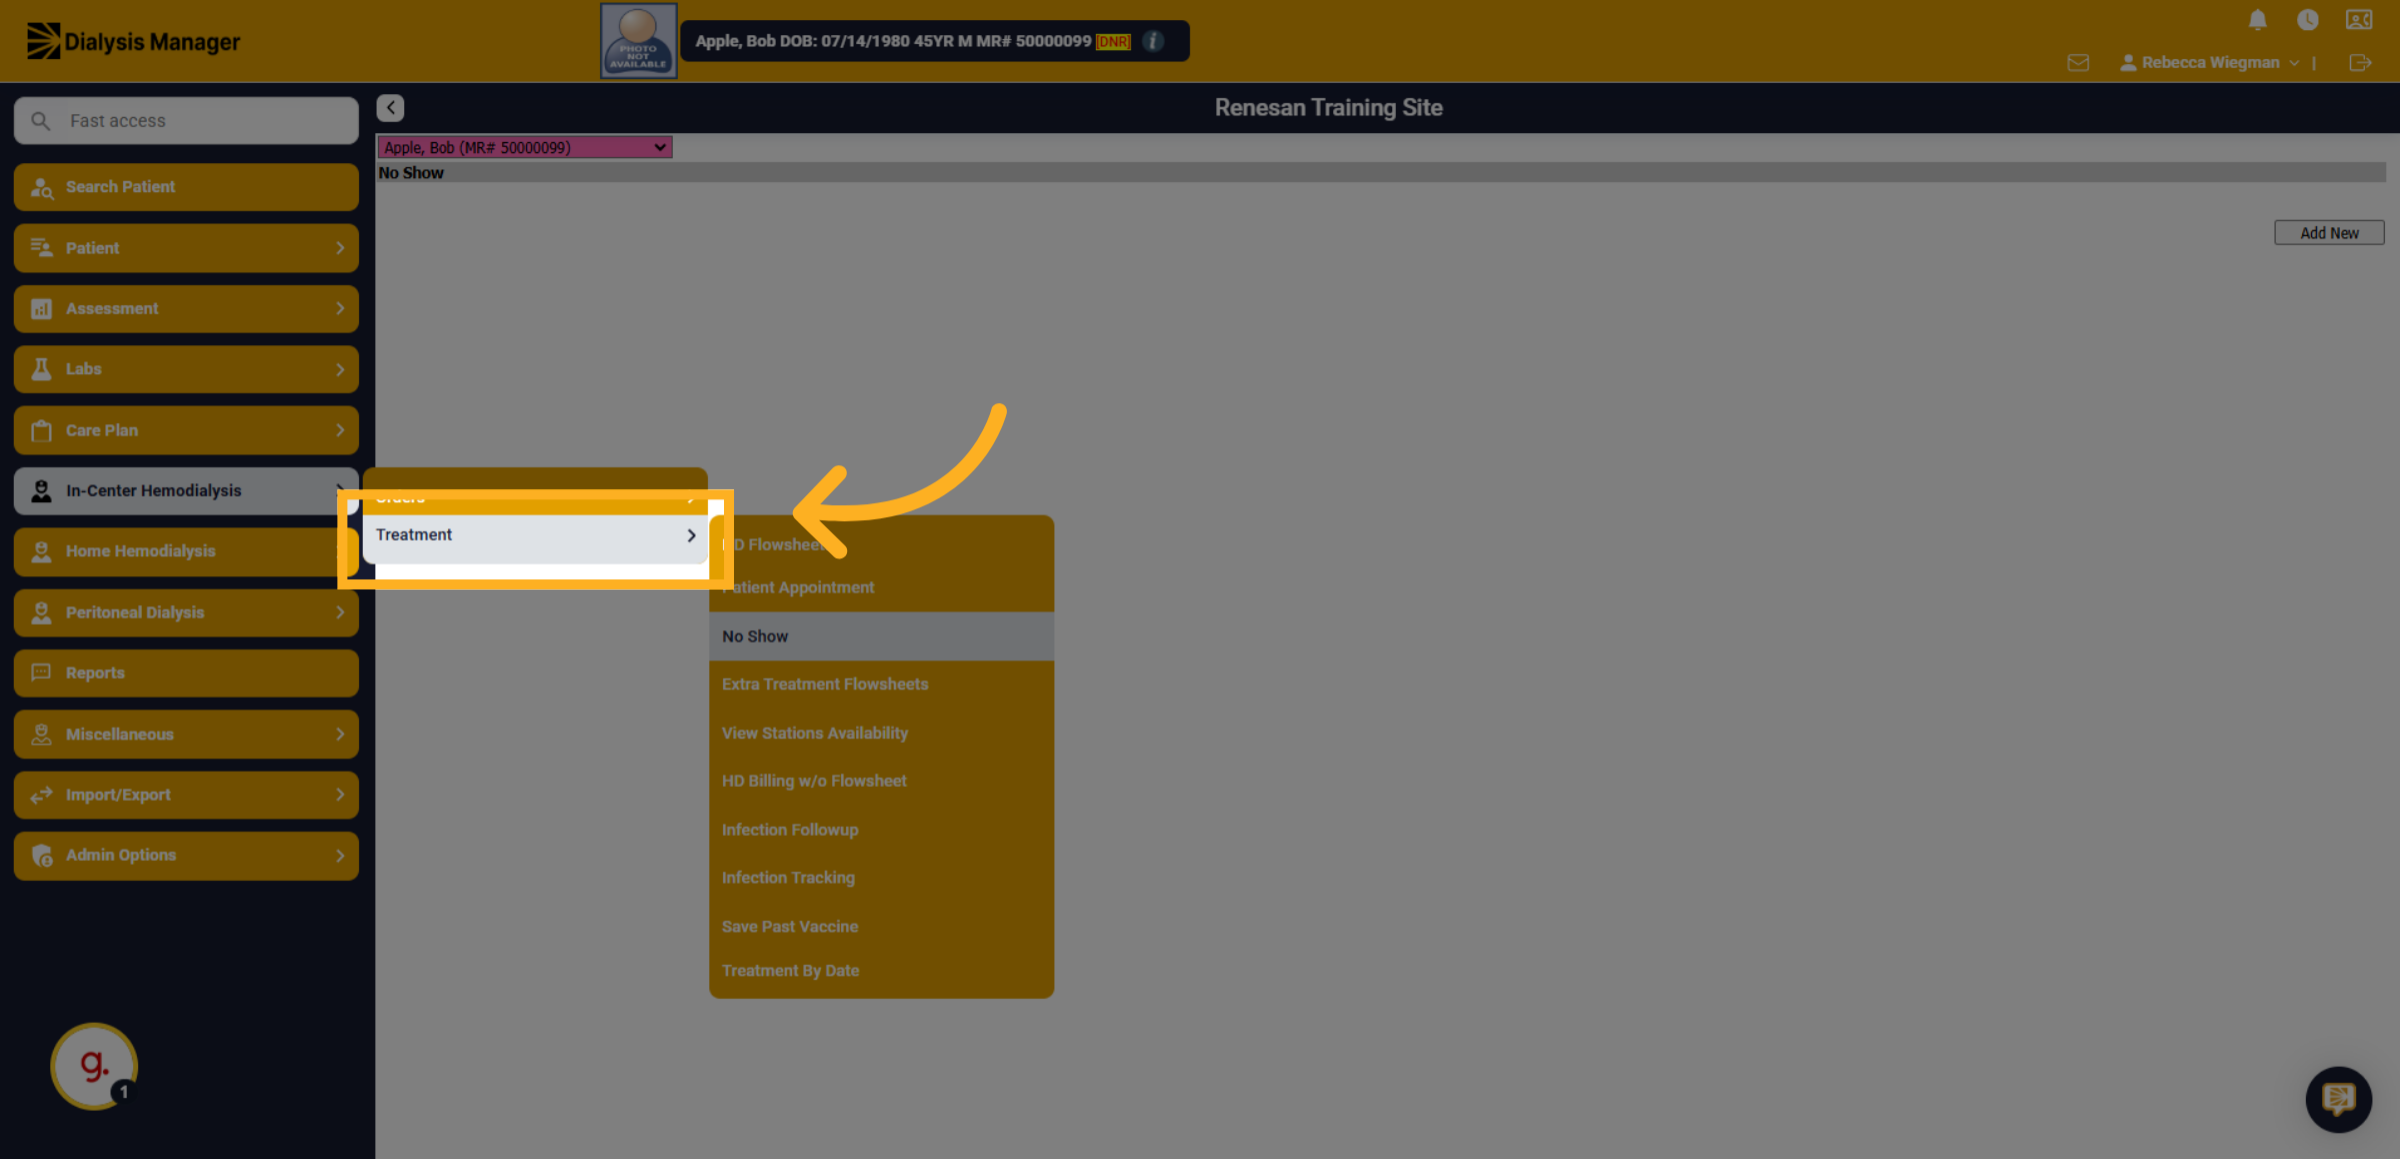The height and width of the screenshot is (1159, 2400).
Task: Open Reports in sidebar
Action: tap(186, 673)
